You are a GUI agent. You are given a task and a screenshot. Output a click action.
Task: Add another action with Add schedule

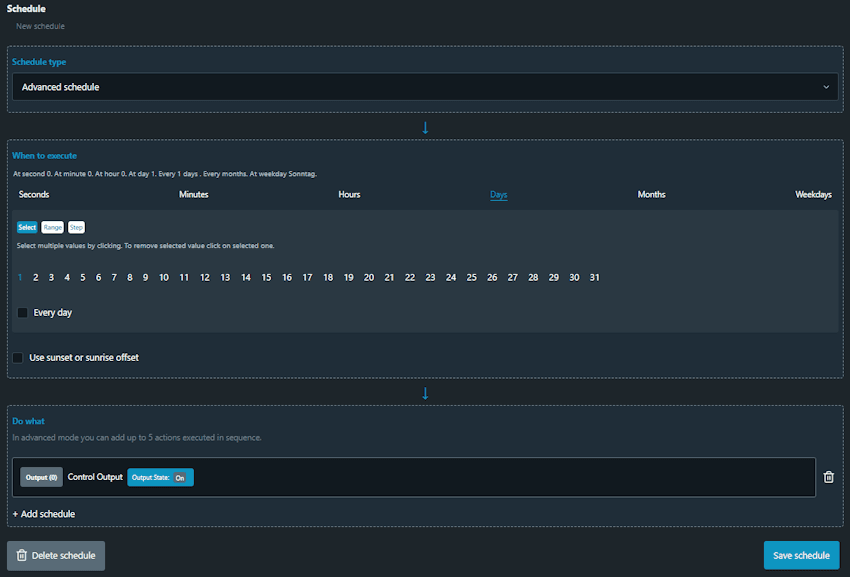44,514
